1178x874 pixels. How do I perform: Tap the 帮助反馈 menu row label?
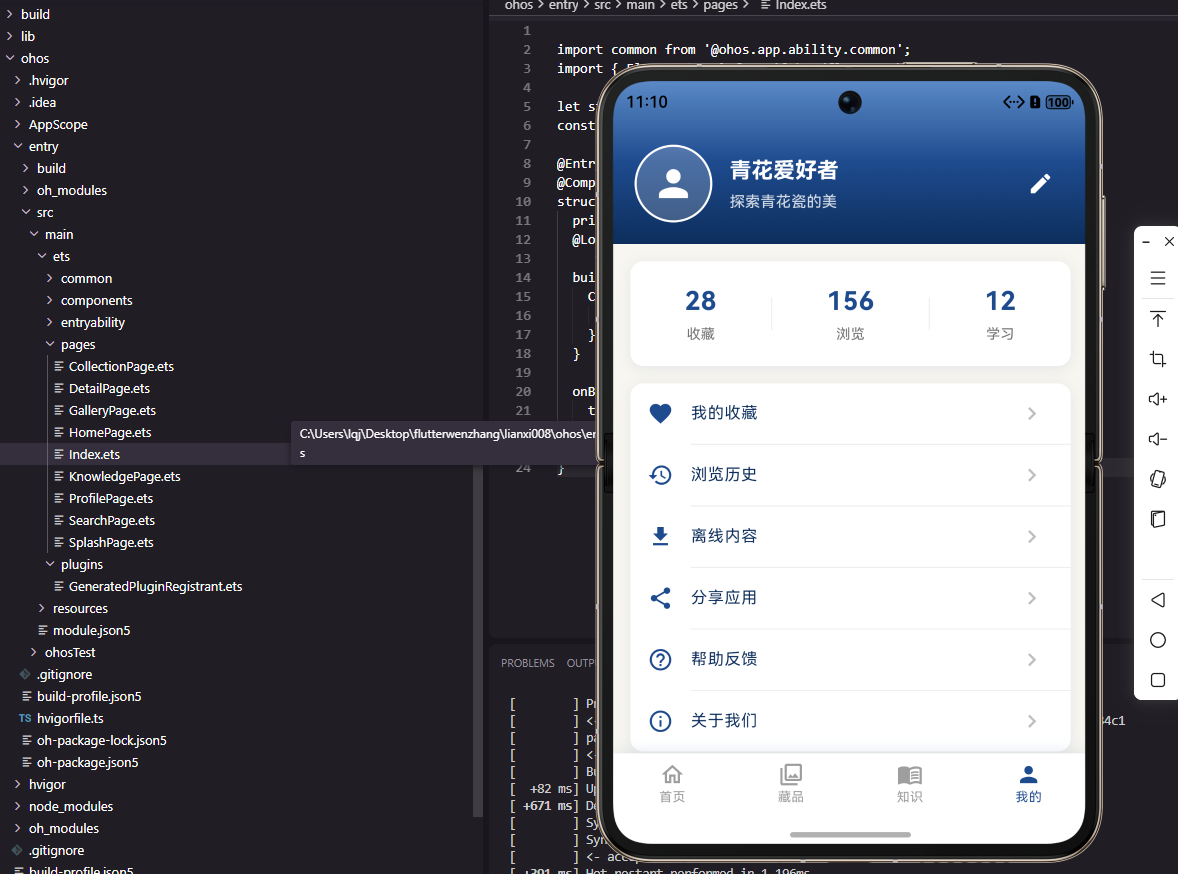click(x=723, y=659)
